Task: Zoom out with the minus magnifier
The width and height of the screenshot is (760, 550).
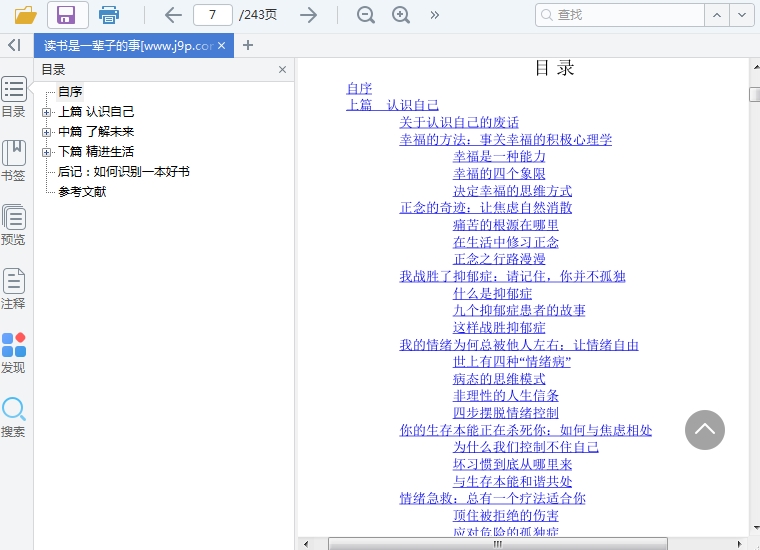Action: pyautogui.click(x=365, y=15)
